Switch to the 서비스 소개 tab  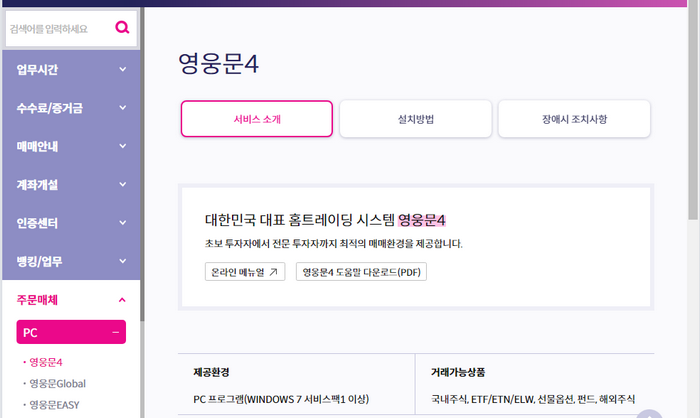(x=257, y=119)
